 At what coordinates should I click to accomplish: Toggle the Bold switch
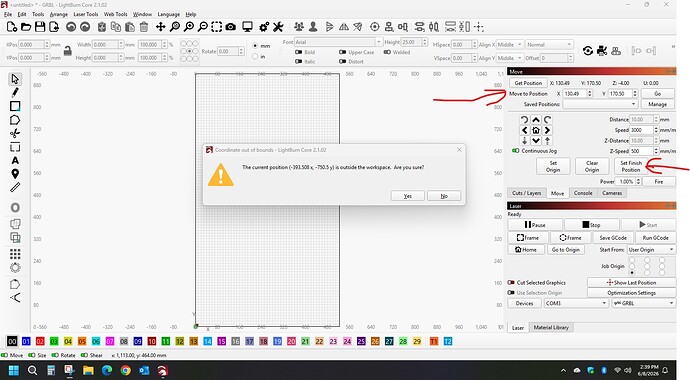tap(298, 52)
